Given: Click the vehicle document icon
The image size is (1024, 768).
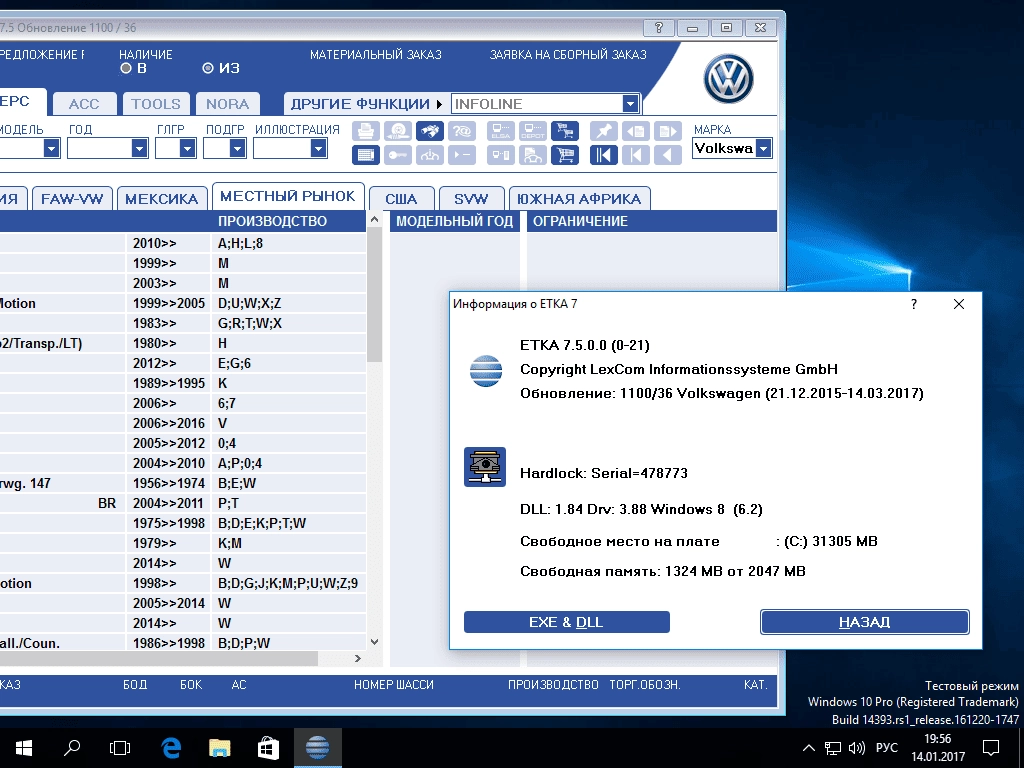Looking at the screenshot, I should pyautogui.click(x=533, y=155).
